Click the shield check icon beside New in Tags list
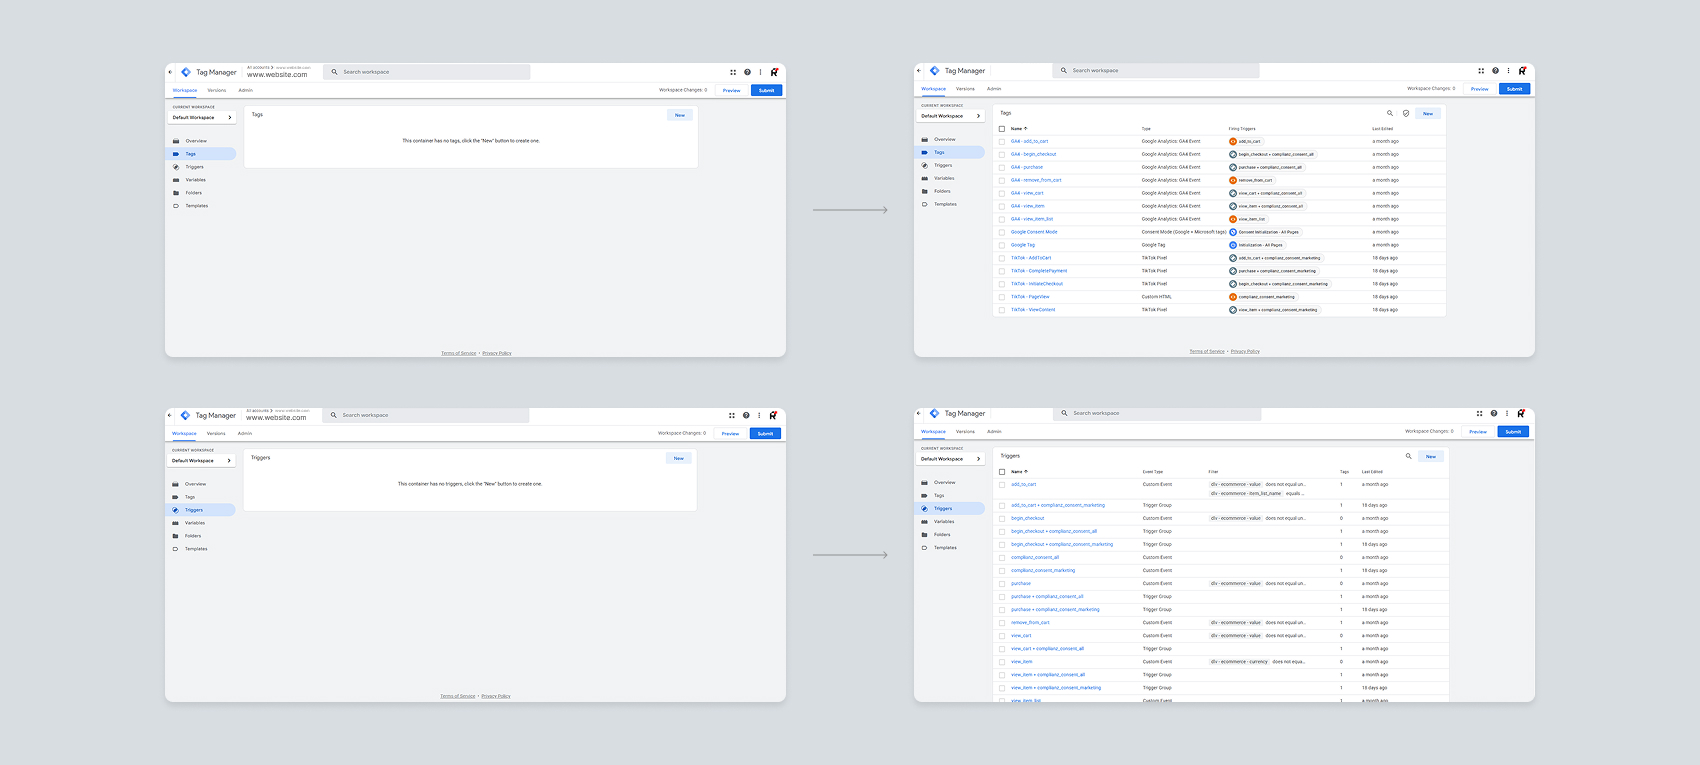Image resolution: width=1700 pixels, height=765 pixels. (x=1406, y=113)
